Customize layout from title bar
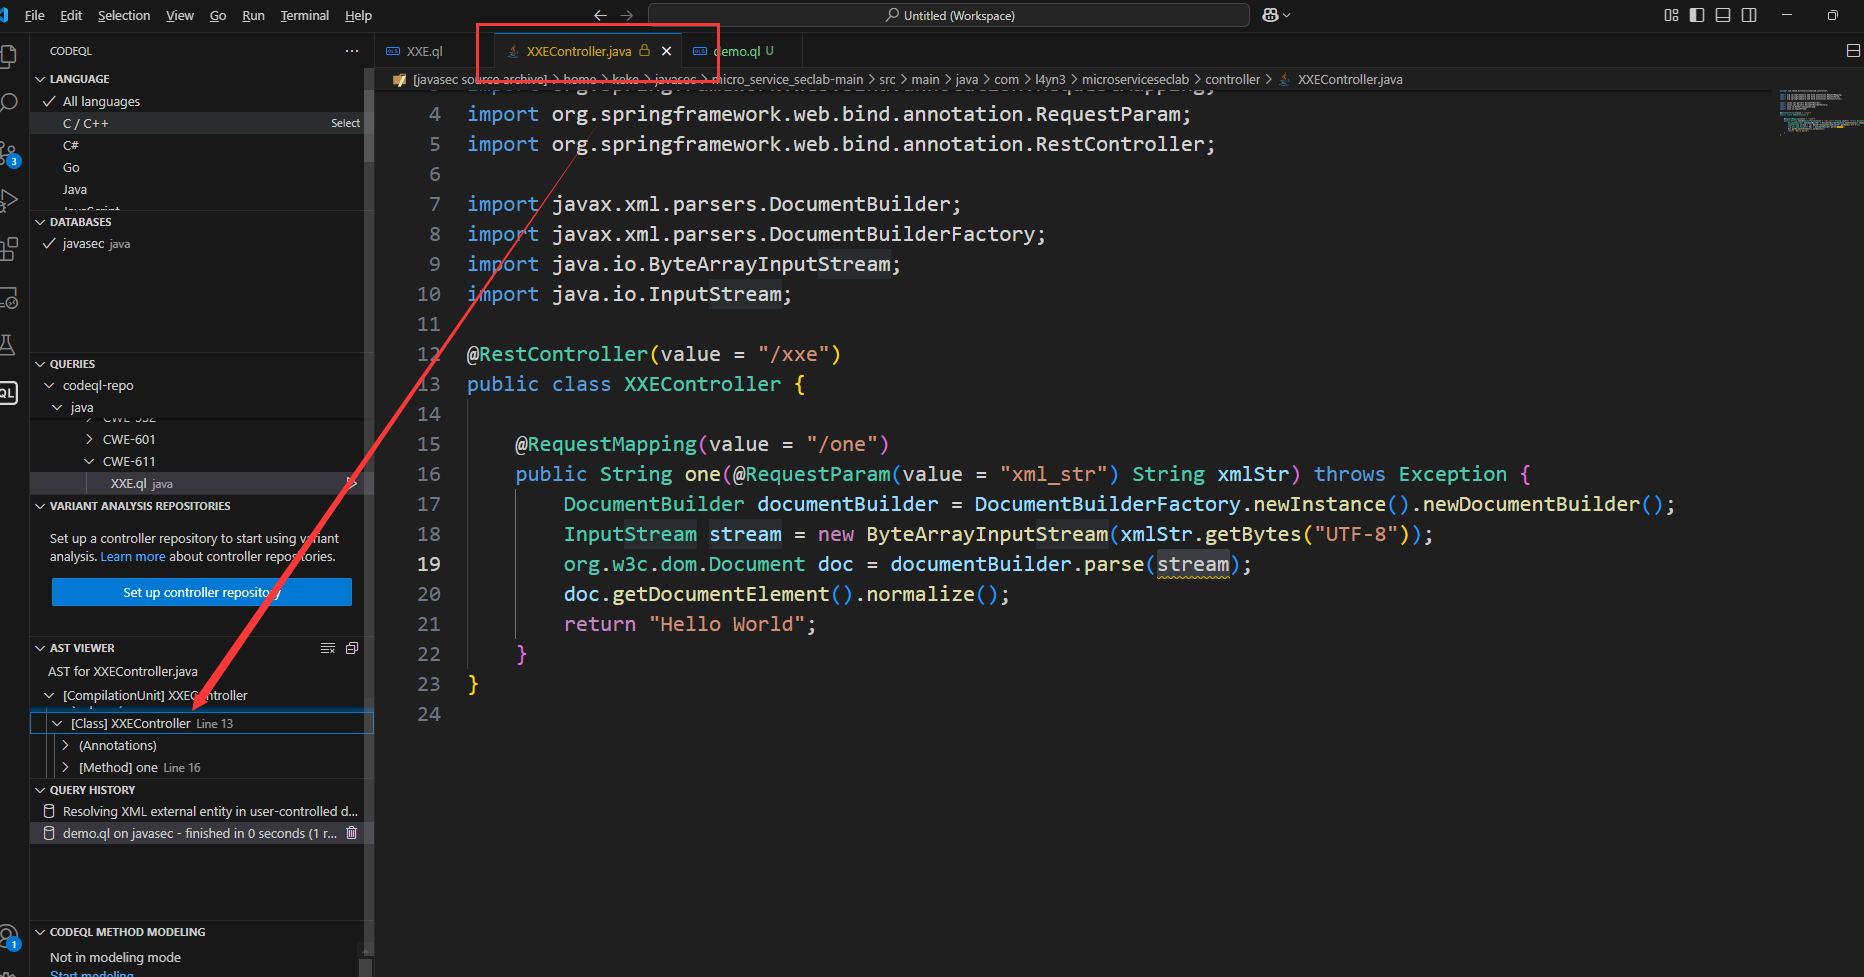The width and height of the screenshot is (1864, 977). 1671,15
